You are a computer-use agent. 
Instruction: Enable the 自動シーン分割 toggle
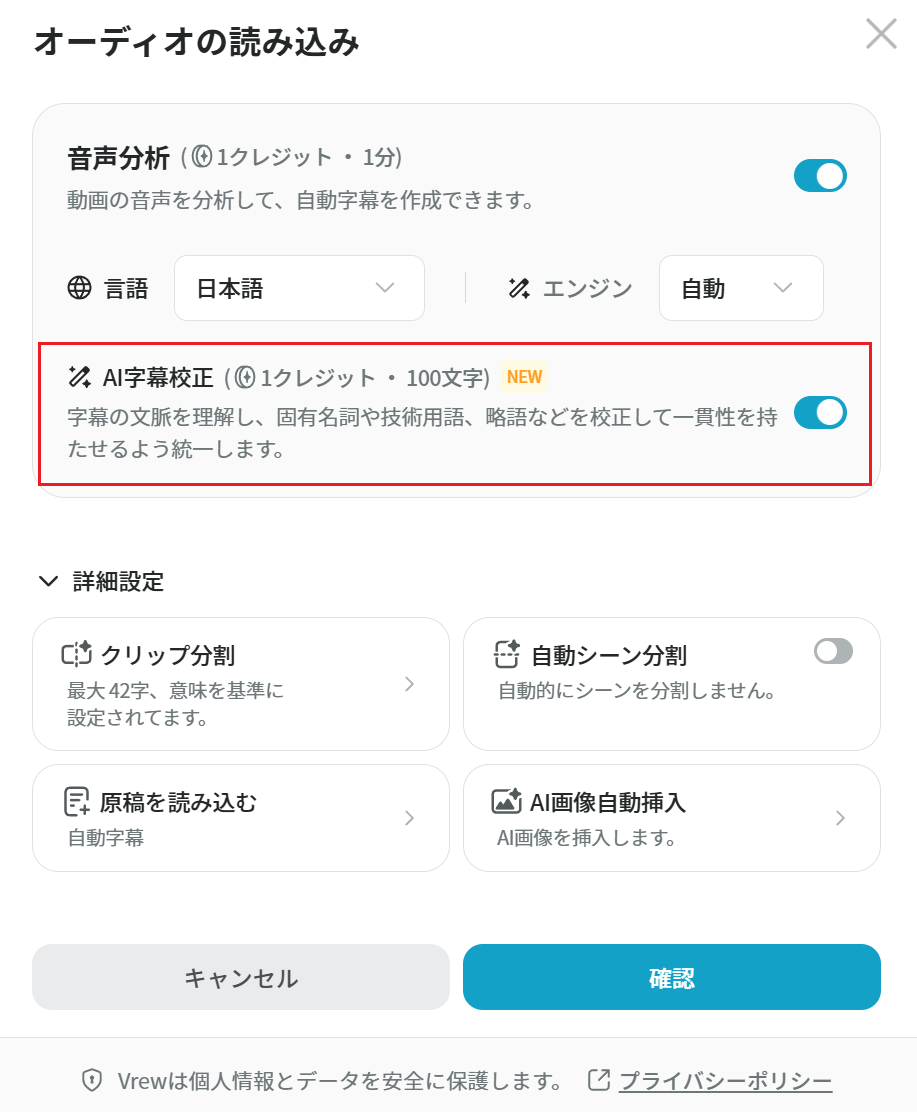coord(833,651)
